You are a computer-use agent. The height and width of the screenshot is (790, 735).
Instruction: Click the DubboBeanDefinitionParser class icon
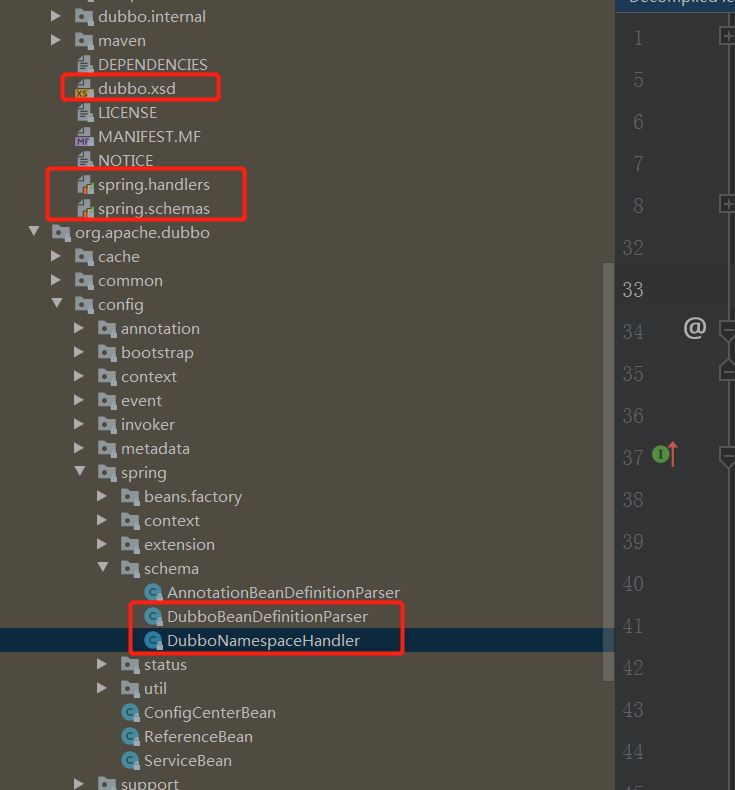(x=153, y=617)
